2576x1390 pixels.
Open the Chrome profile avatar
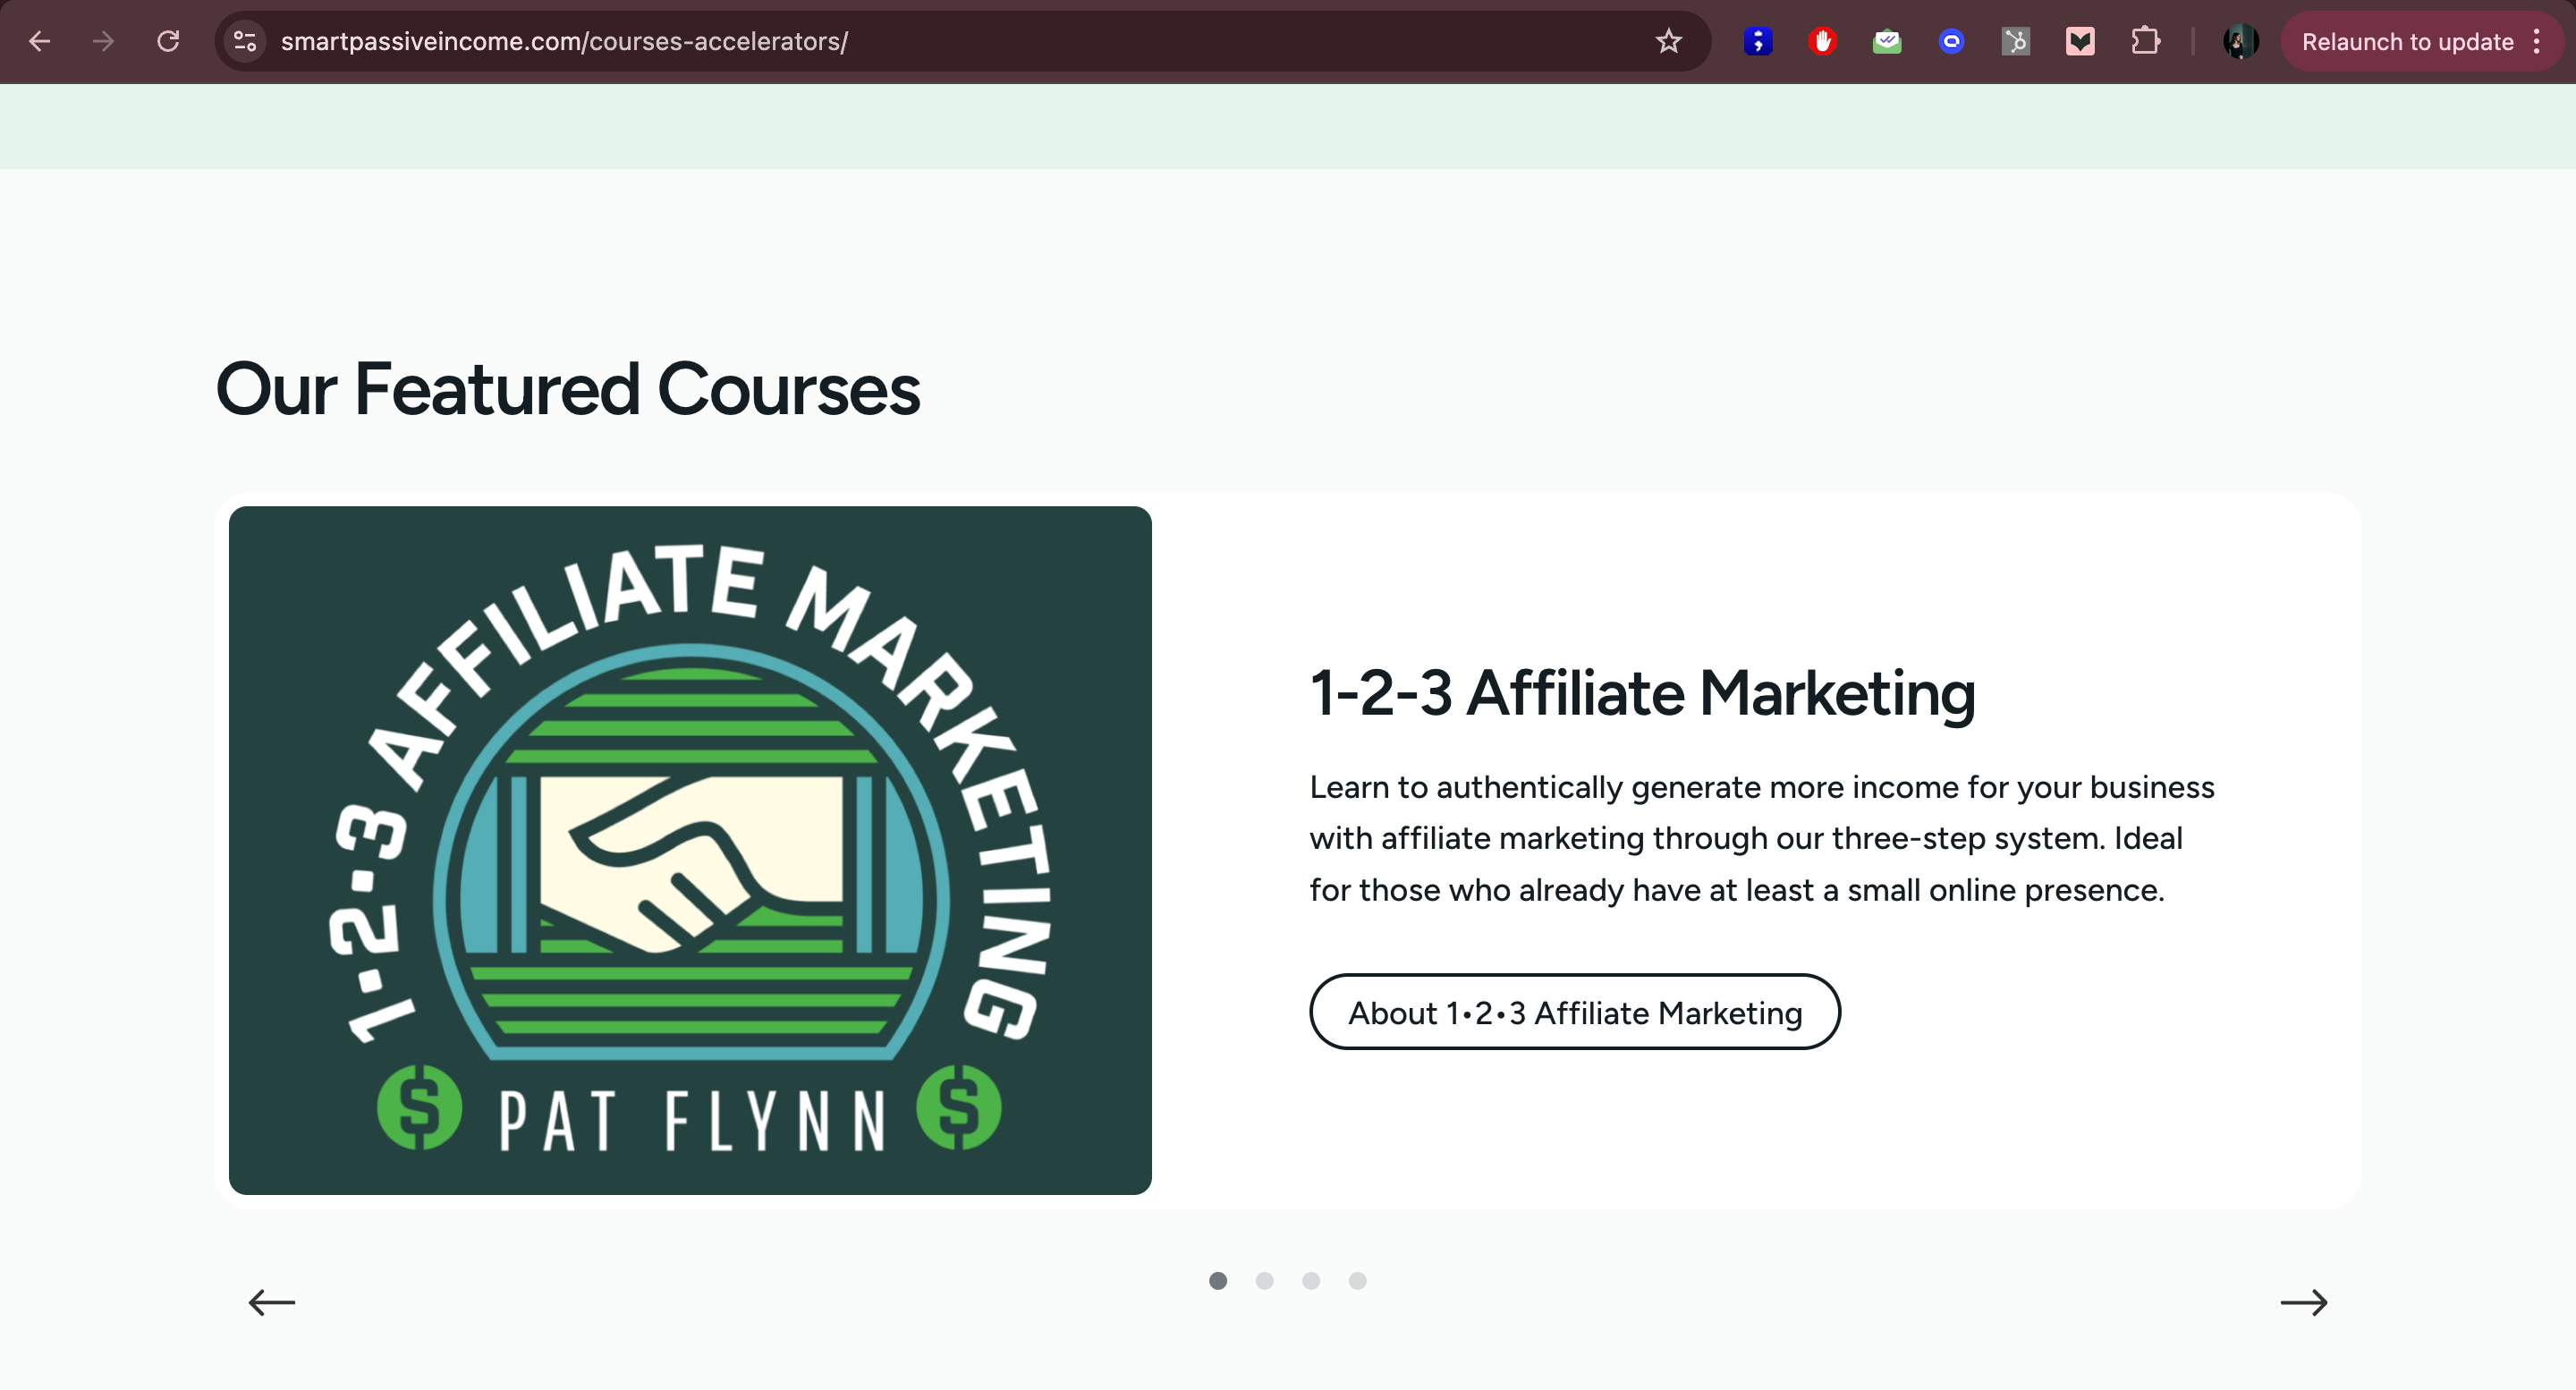2240,41
